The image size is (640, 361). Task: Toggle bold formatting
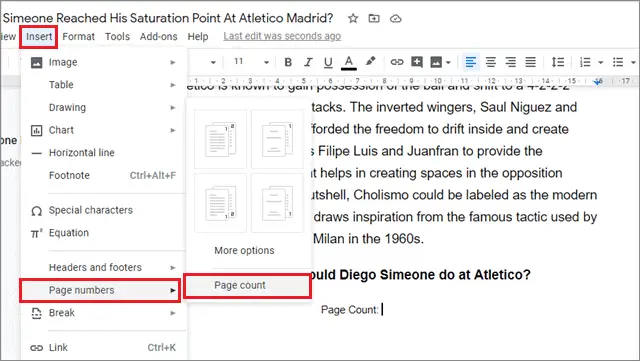[288, 62]
